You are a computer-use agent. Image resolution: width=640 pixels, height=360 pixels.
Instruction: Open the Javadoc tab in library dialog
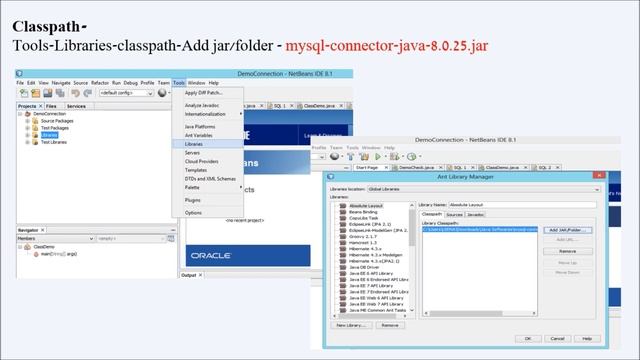coord(475,215)
